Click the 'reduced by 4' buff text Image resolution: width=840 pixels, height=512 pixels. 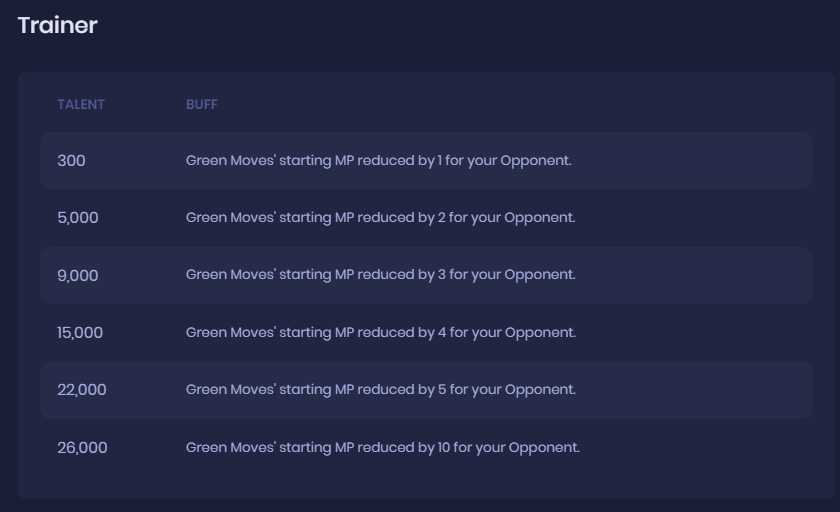tap(381, 333)
